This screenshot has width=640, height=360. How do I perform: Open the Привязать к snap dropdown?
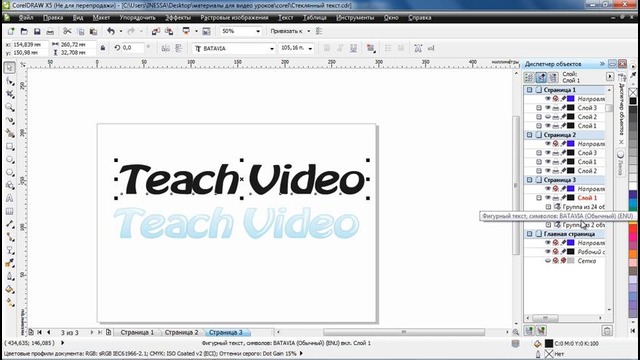pos(309,31)
